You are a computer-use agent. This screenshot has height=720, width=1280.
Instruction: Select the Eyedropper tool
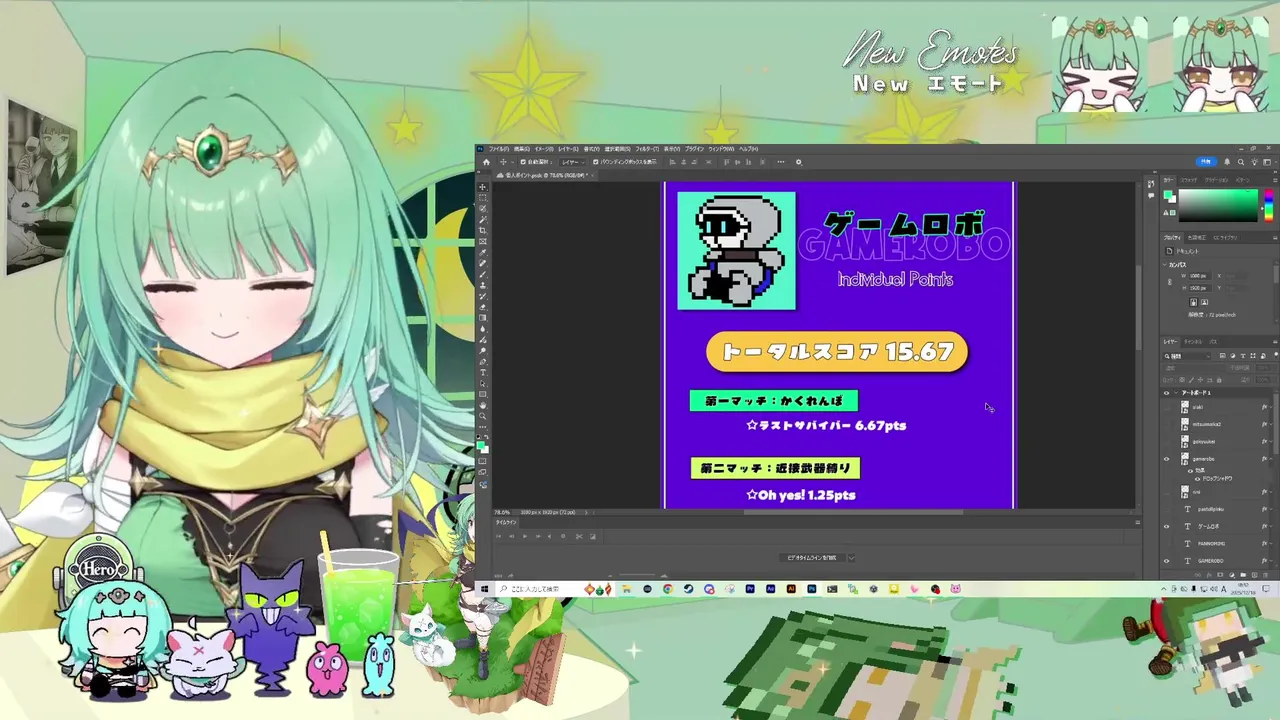(x=485, y=251)
